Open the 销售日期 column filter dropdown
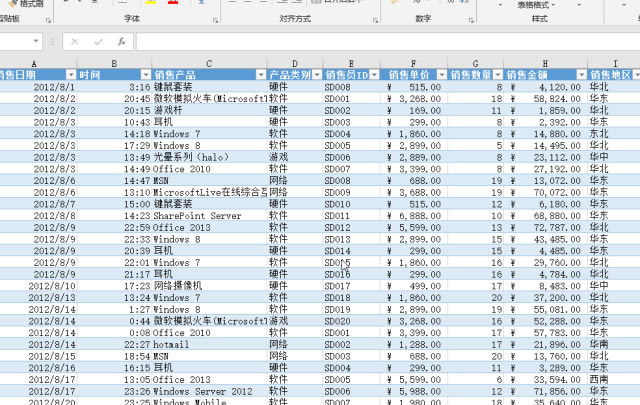Screen dimensions: 640x405 (x=70, y=75)
